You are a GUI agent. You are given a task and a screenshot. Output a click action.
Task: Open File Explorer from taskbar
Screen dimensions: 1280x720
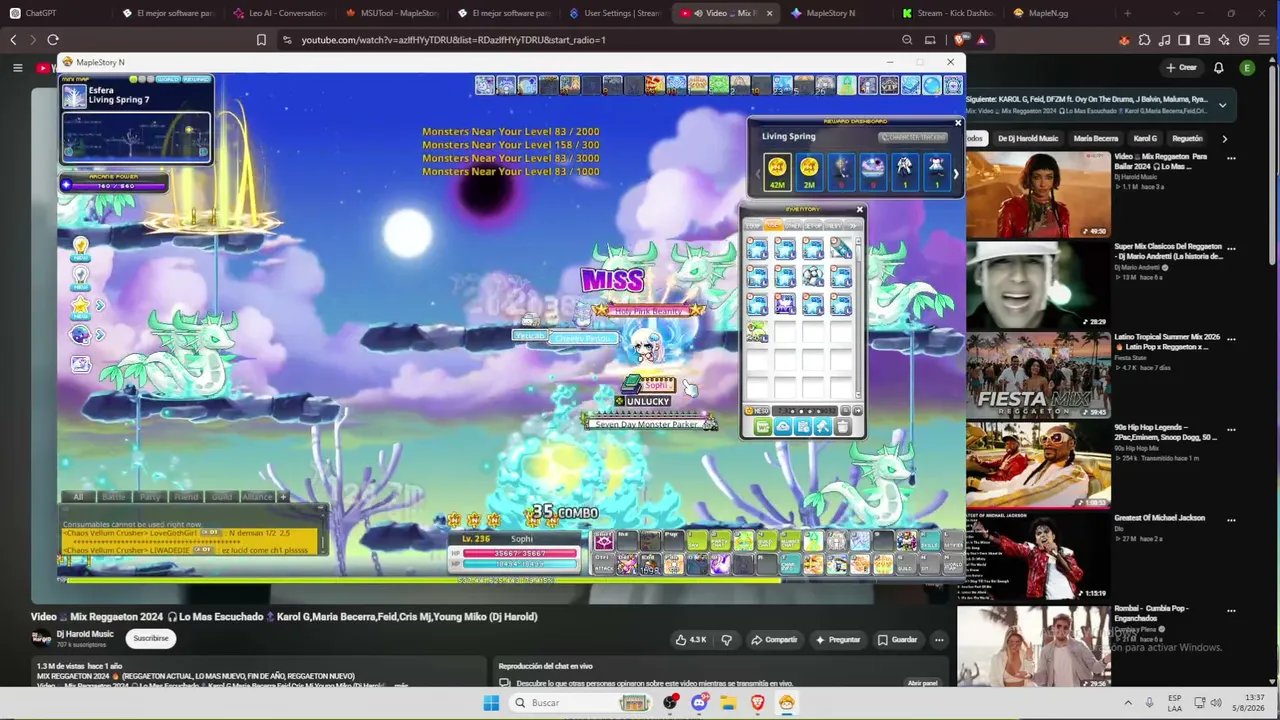click(728, 703)
